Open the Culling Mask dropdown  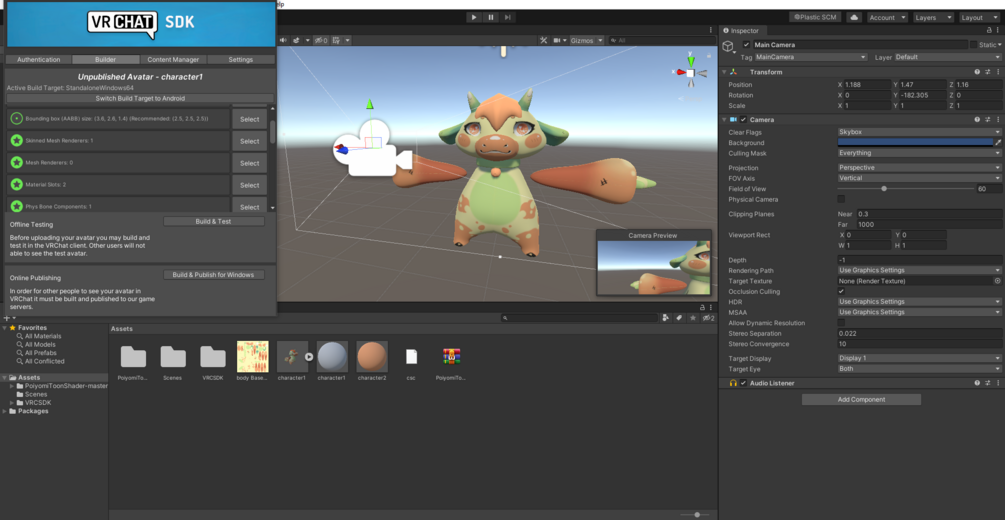919,153
